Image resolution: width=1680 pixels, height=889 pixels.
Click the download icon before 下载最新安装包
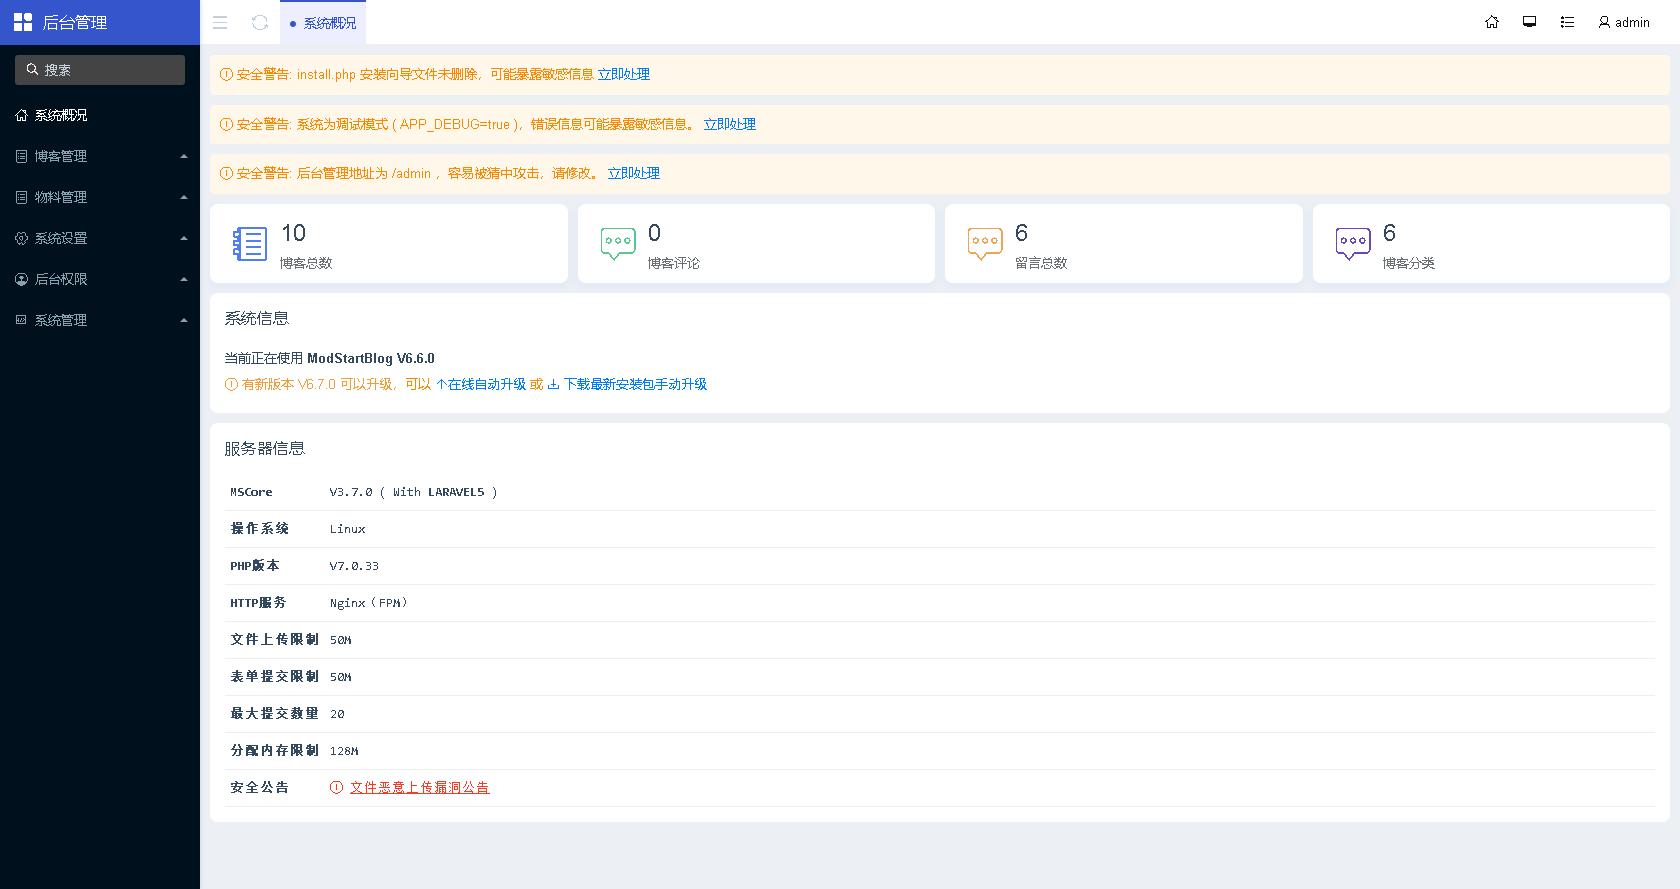point(553,384)
